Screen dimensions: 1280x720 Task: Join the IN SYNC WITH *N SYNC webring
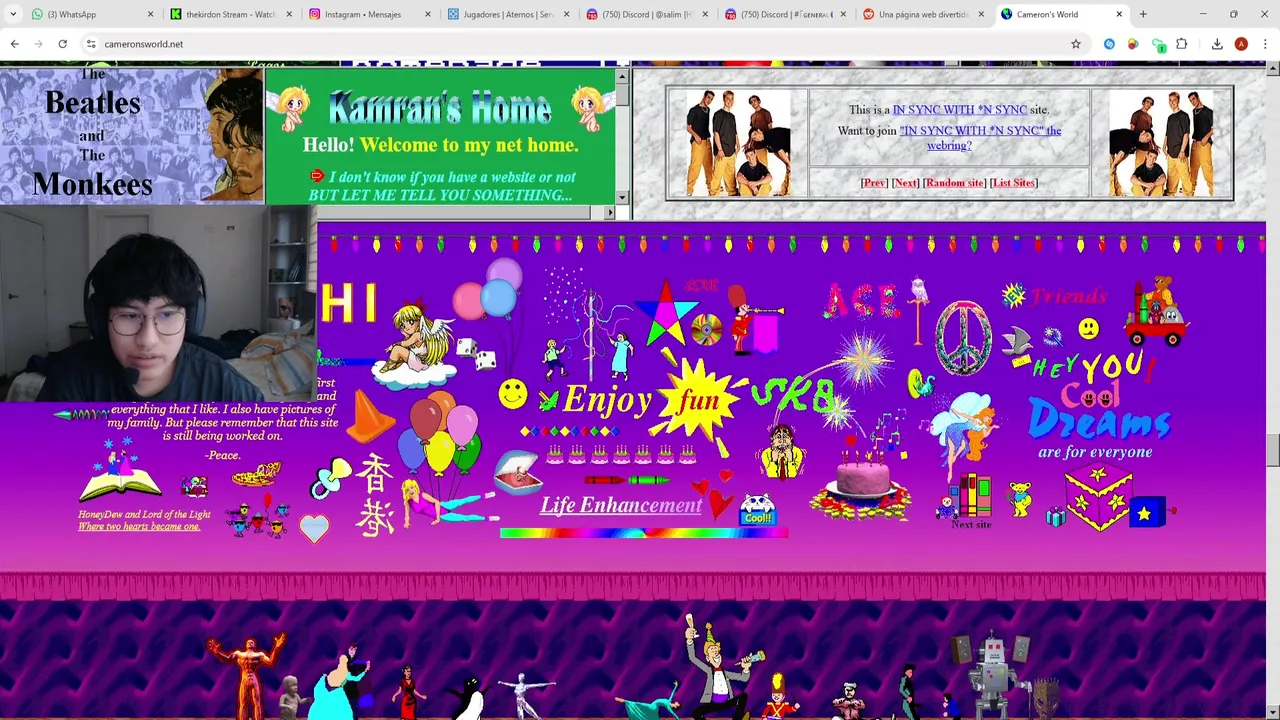tap(980, 138)
